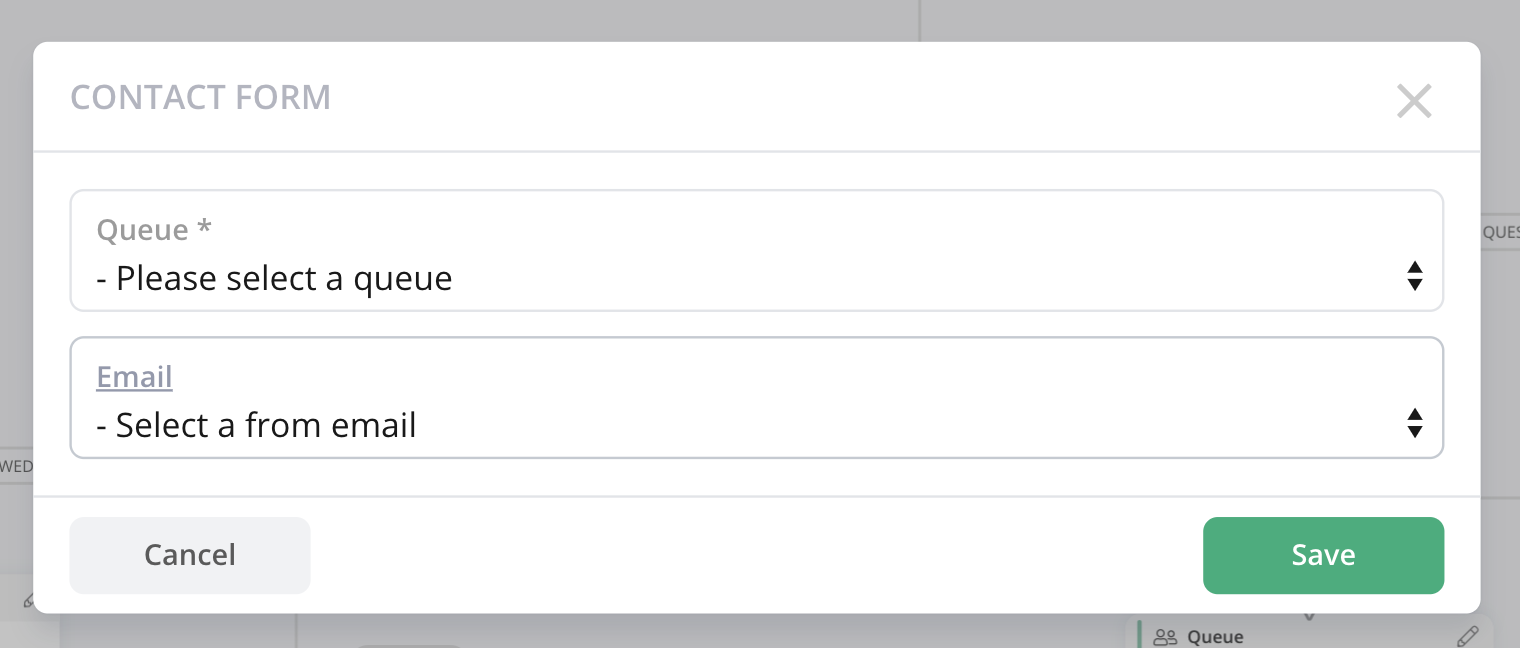Click the Cancel button

coord(190,555)
